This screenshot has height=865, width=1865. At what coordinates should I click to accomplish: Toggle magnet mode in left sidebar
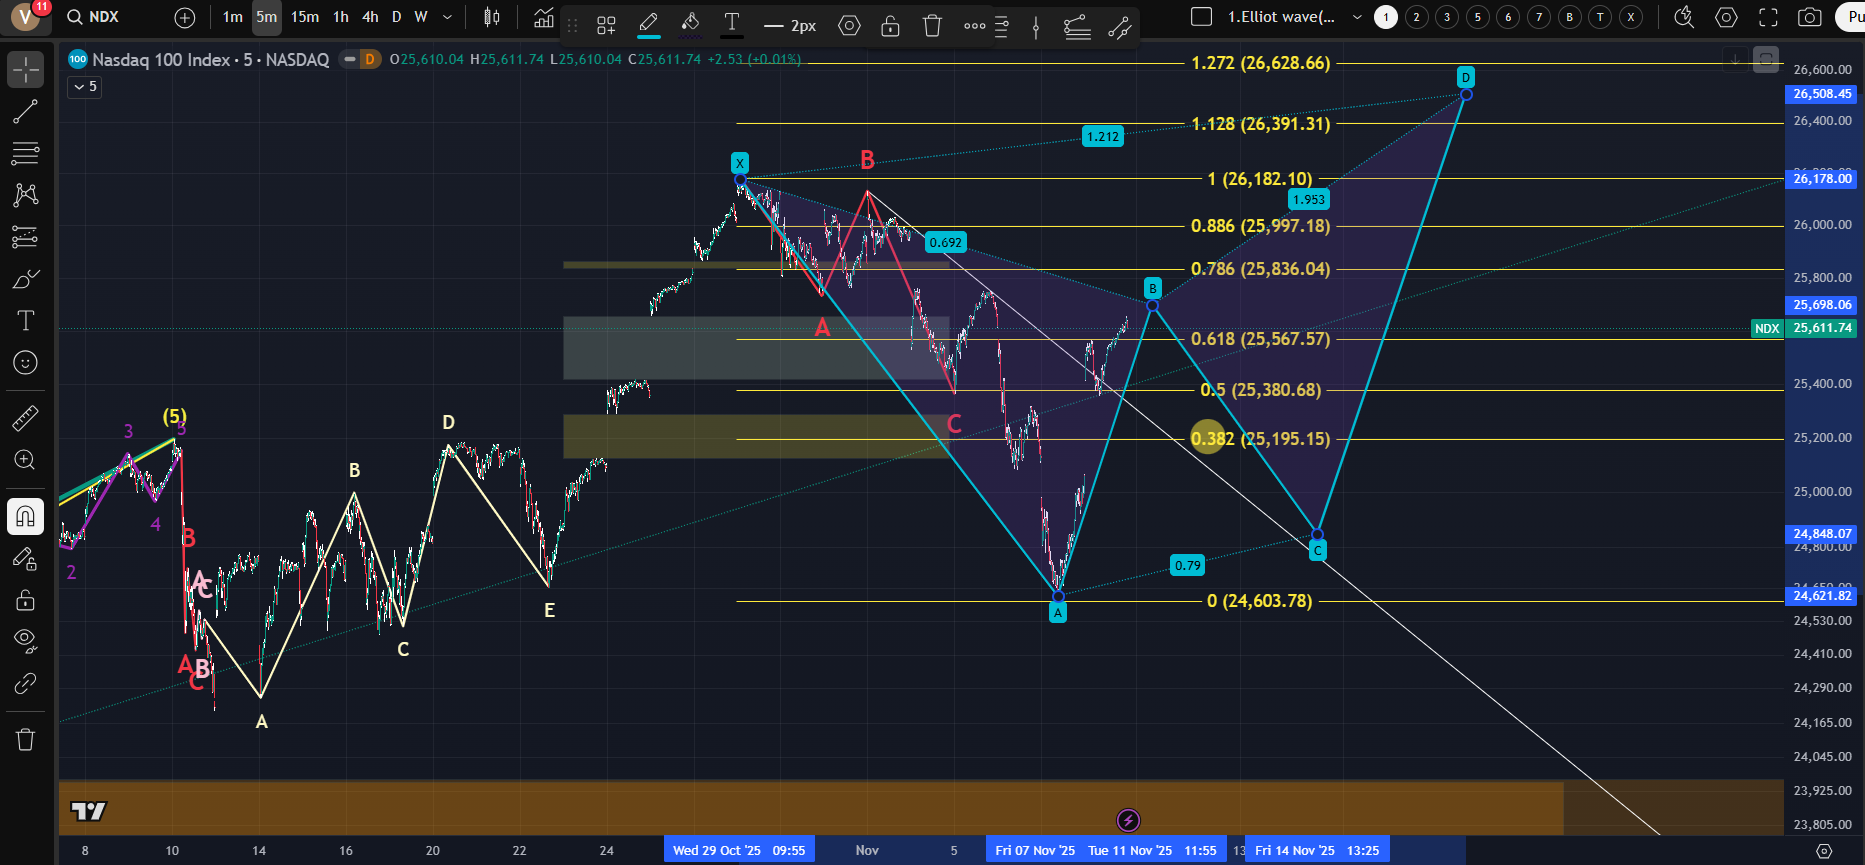click(25, 516)
